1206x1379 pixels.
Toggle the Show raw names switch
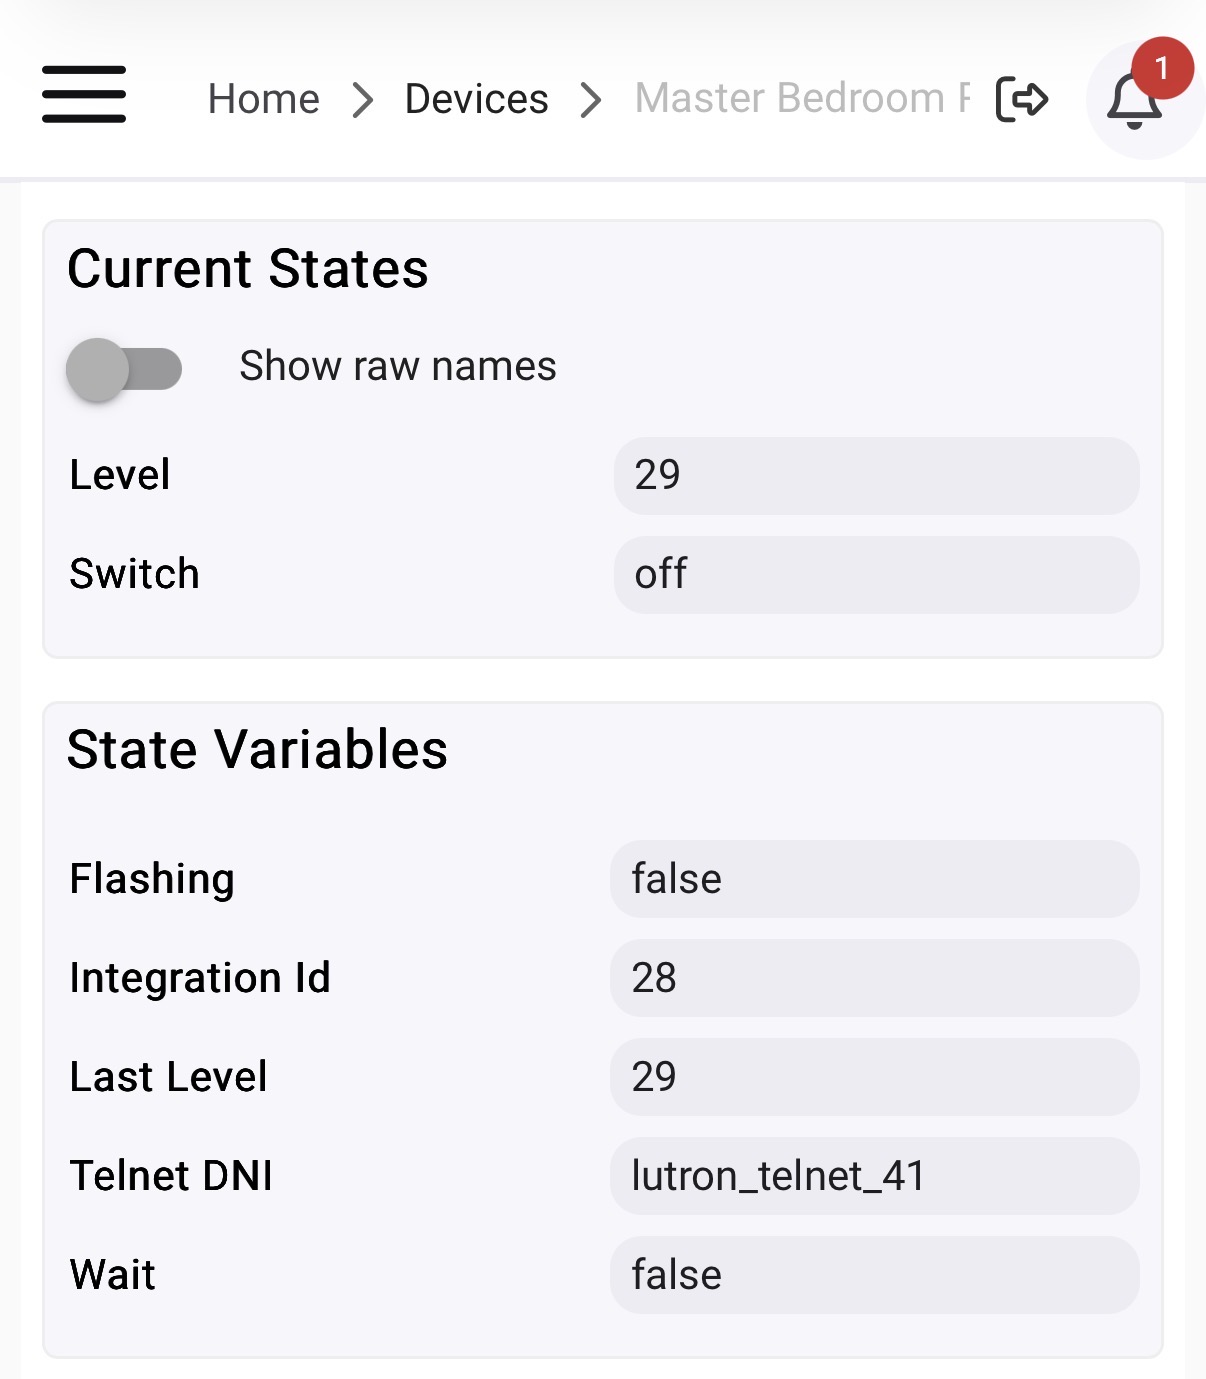click(124, 369)
